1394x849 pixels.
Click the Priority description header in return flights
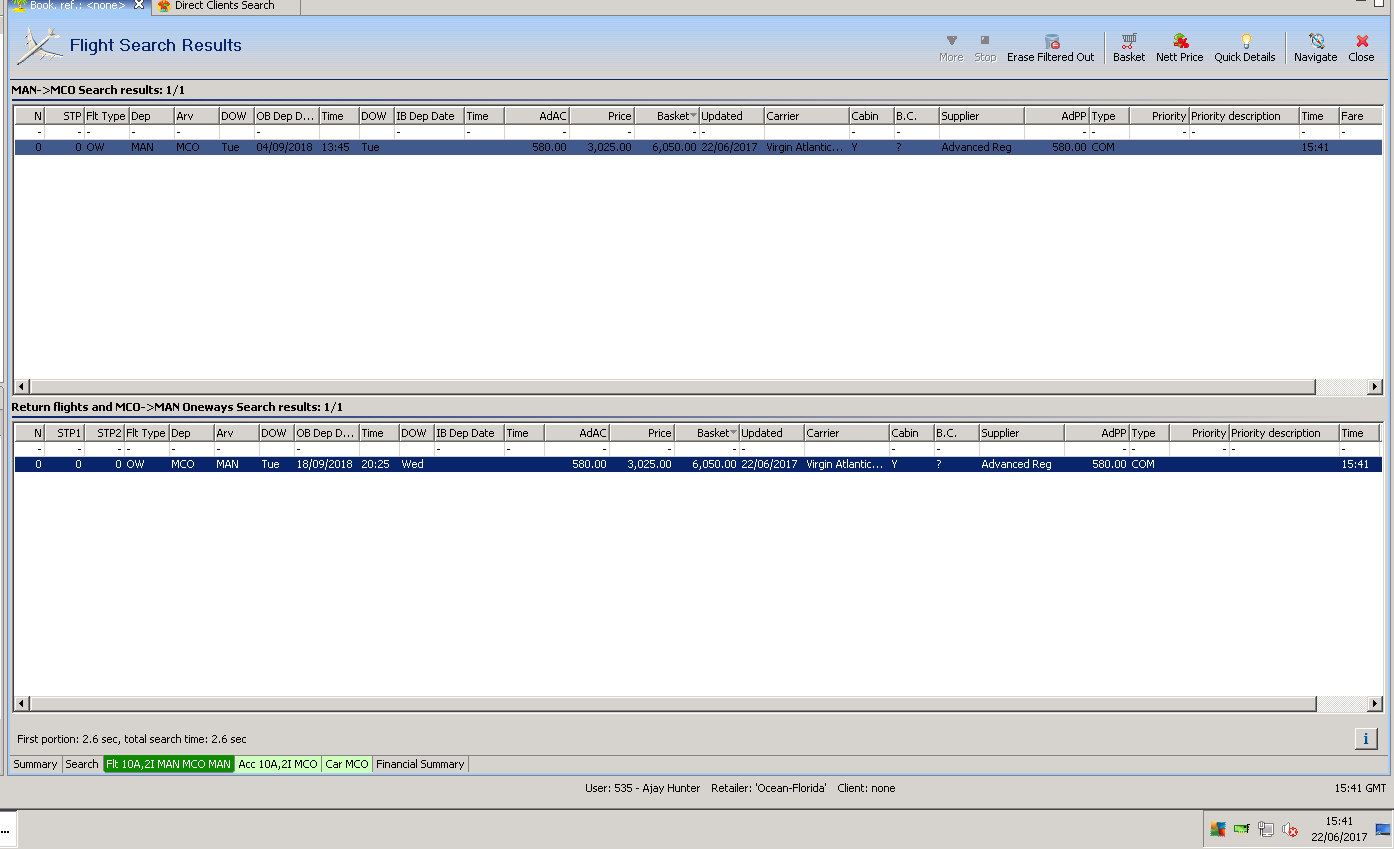click(x=1283, y=433)
